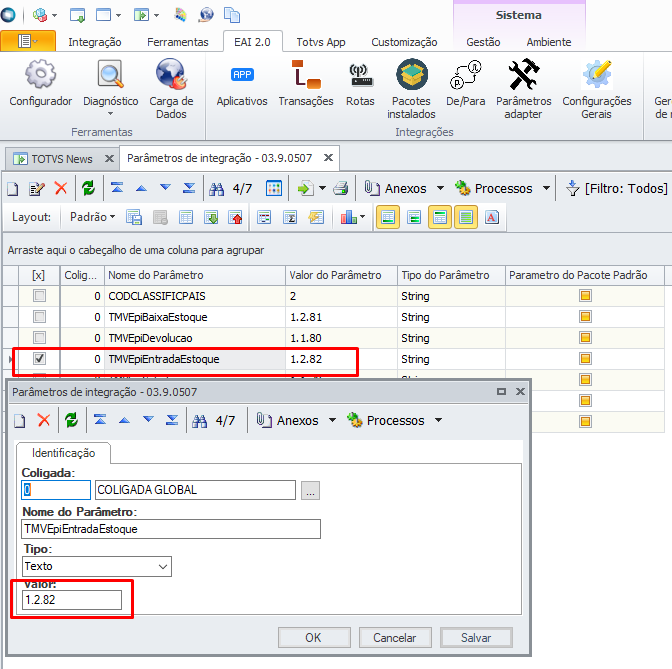Check the CODCLASSIFICPAIS row checkbox
Screen dimensions: 672x669
click(x=39, y=296)
